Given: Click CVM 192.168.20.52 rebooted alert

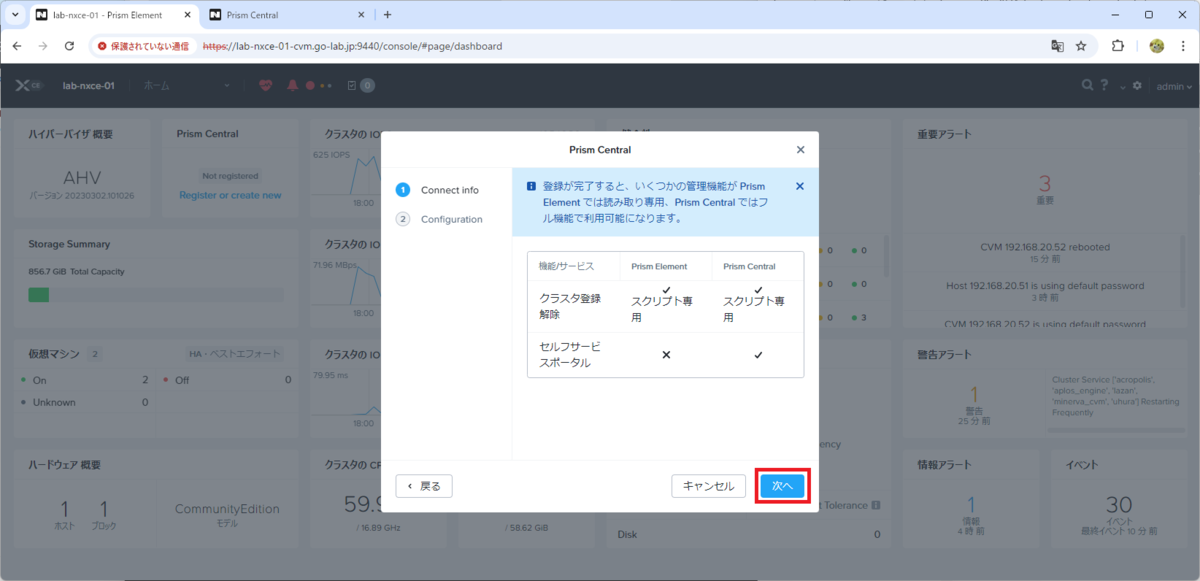Looking at the screenshot, I should point(1045,246).
